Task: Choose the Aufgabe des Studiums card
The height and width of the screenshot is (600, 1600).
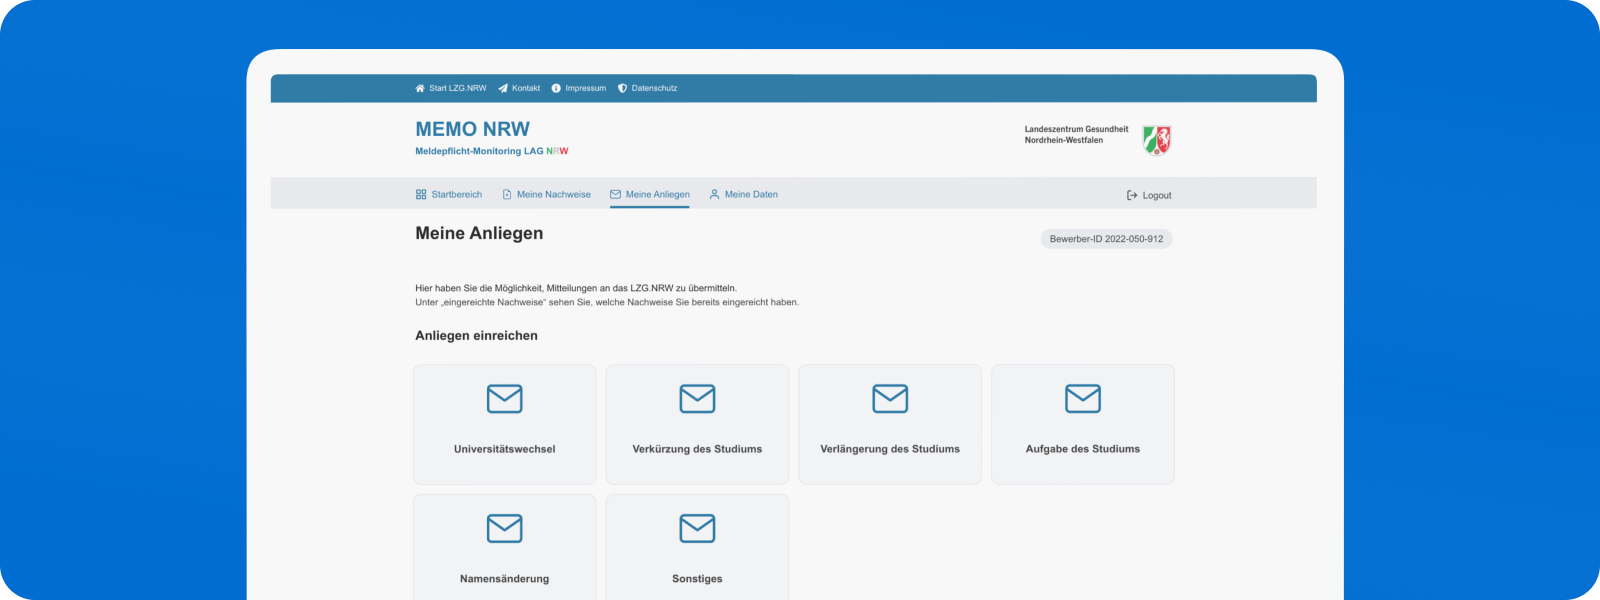Action: [1083, 424]
